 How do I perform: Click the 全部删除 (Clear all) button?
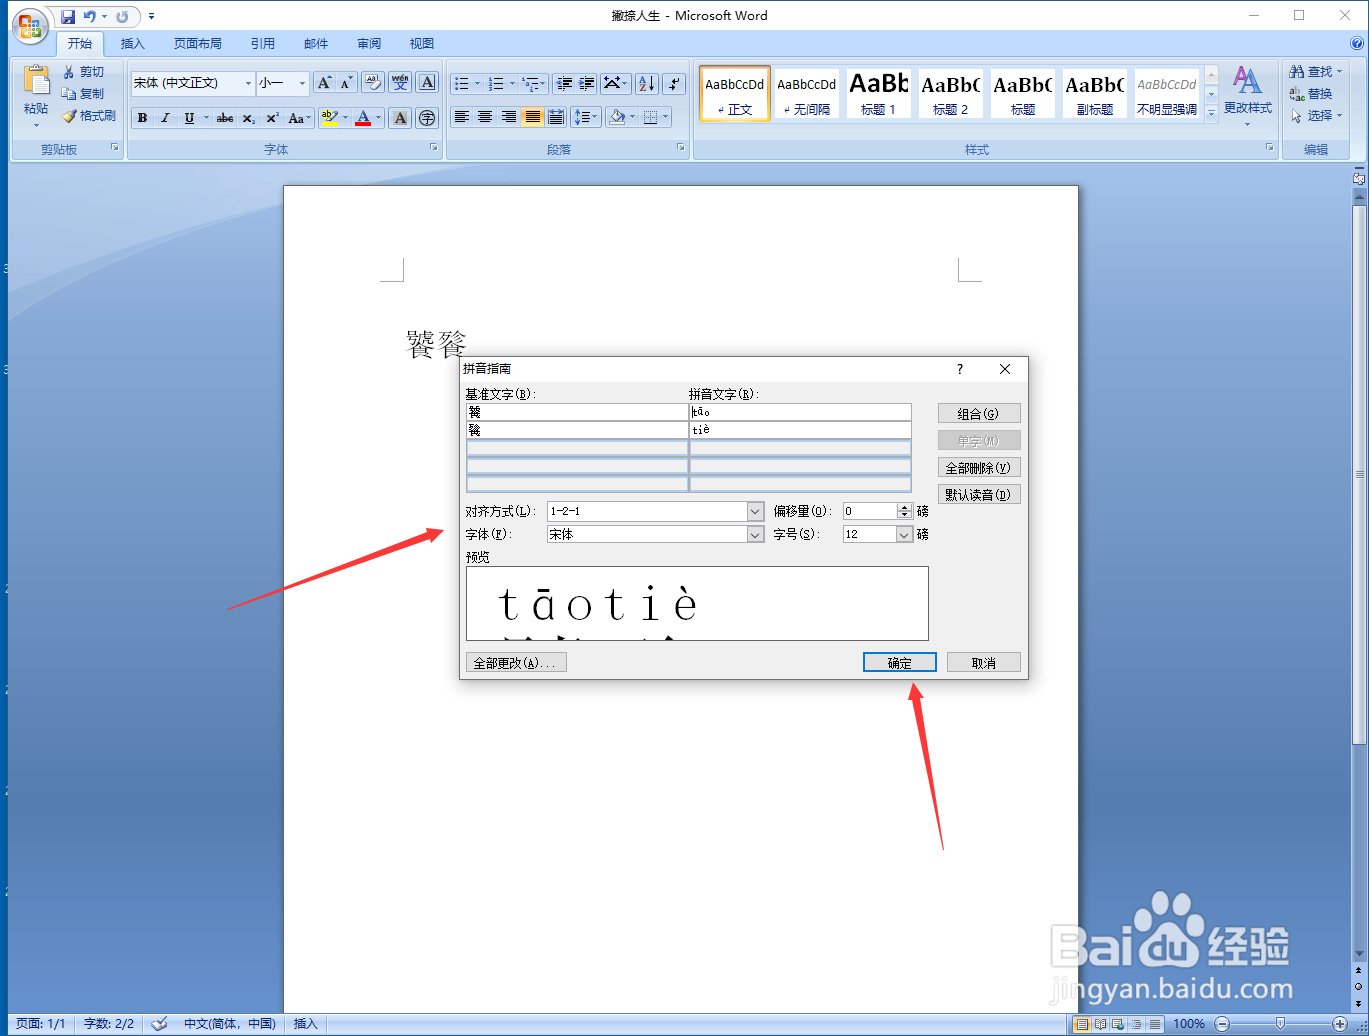click(979, 467)
